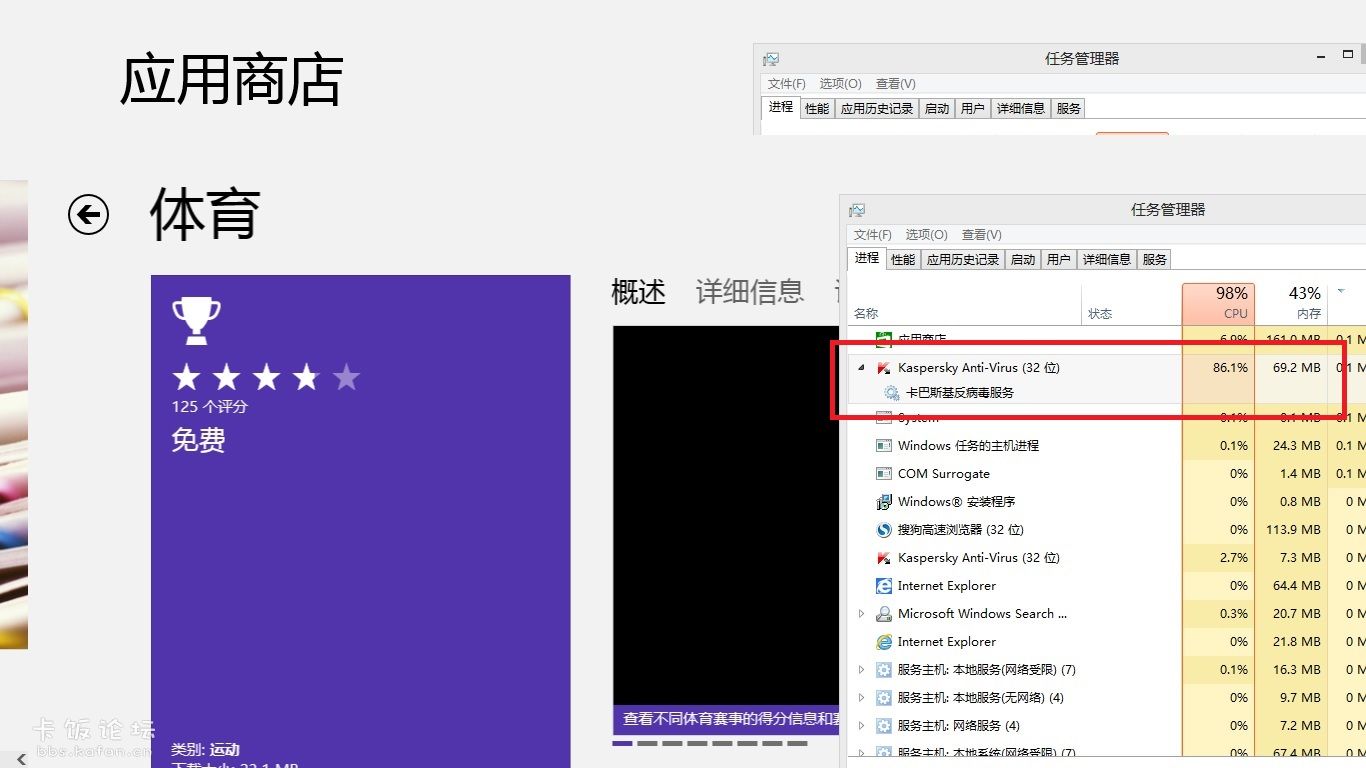Screen dimensions: 1366x768
Task: Select the Windows 任务的主机进程 row
Action: point(1107,446)
